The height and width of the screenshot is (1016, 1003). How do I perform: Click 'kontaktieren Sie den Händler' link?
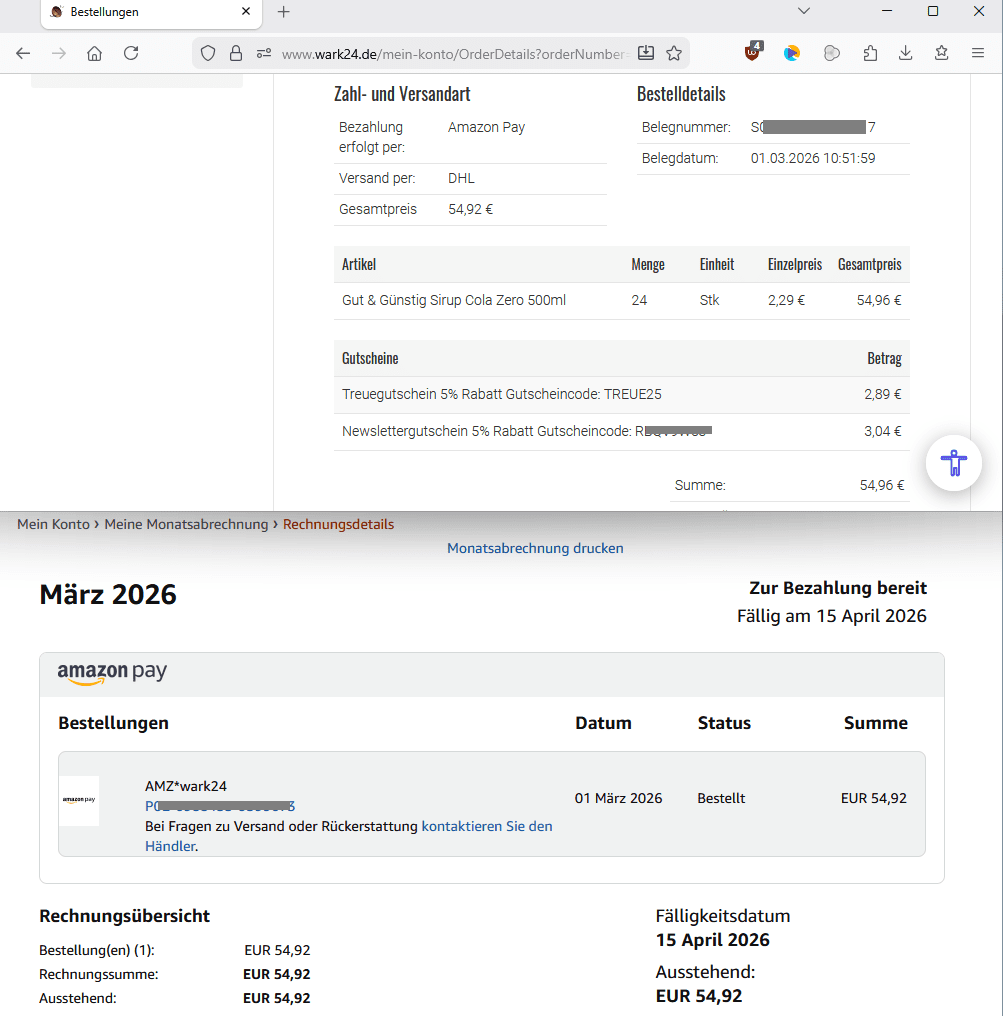pos(487,826)
